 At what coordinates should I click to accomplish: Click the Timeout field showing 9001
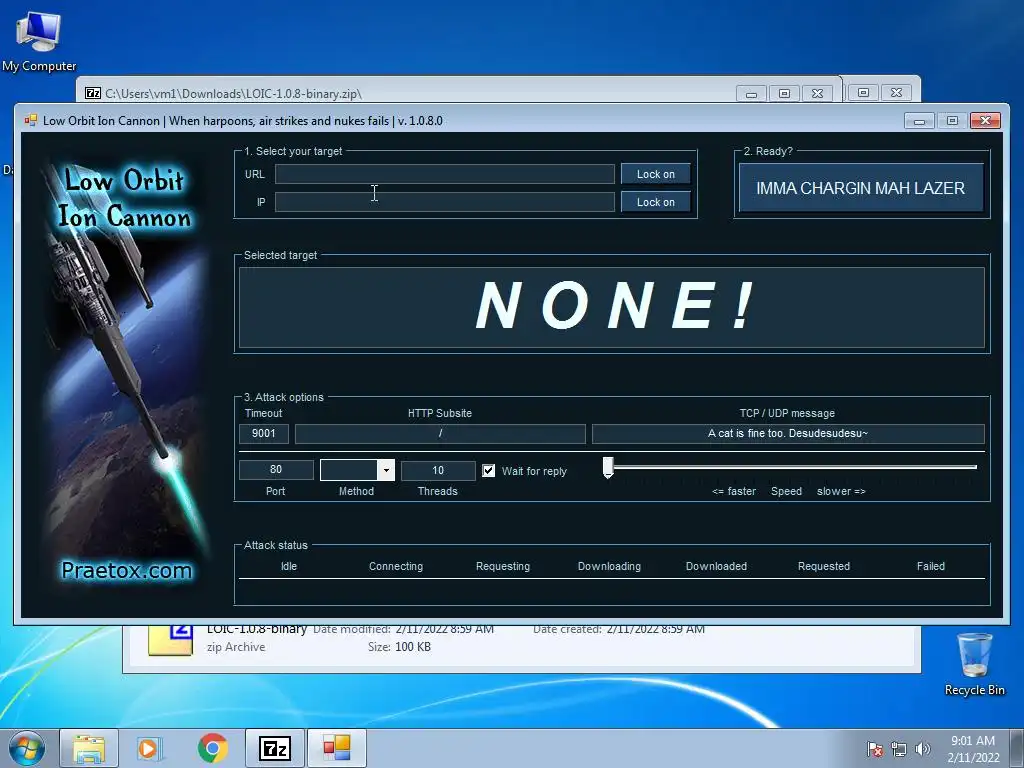click(x=264, y=434)
